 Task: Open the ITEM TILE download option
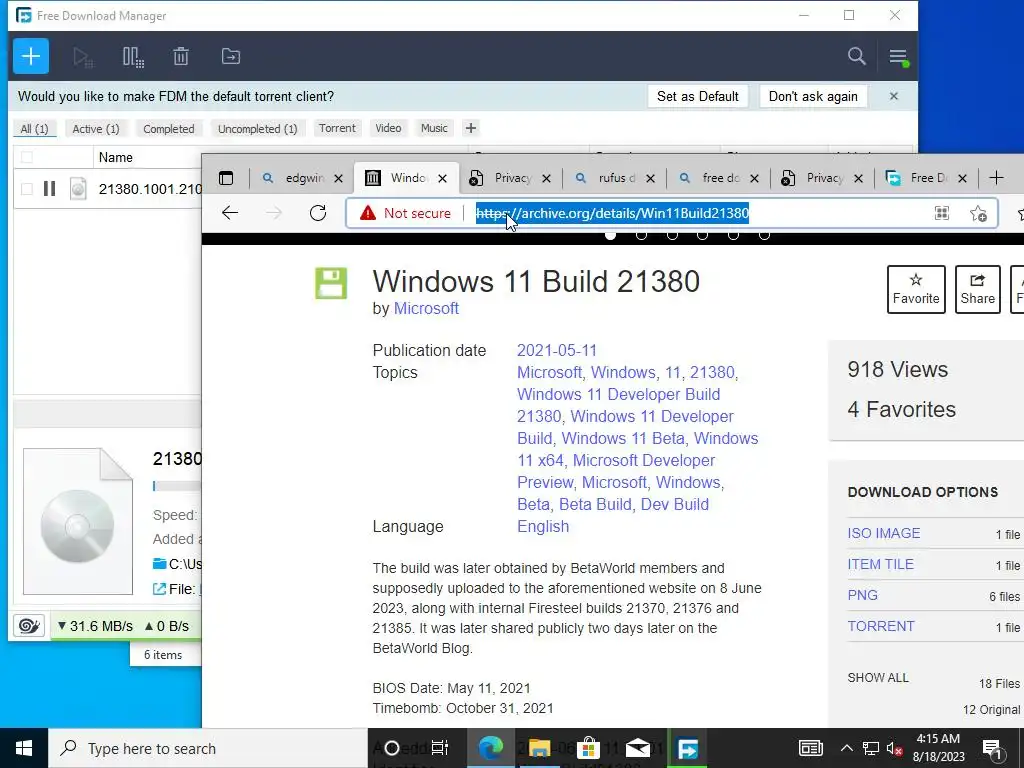point(880,564)
